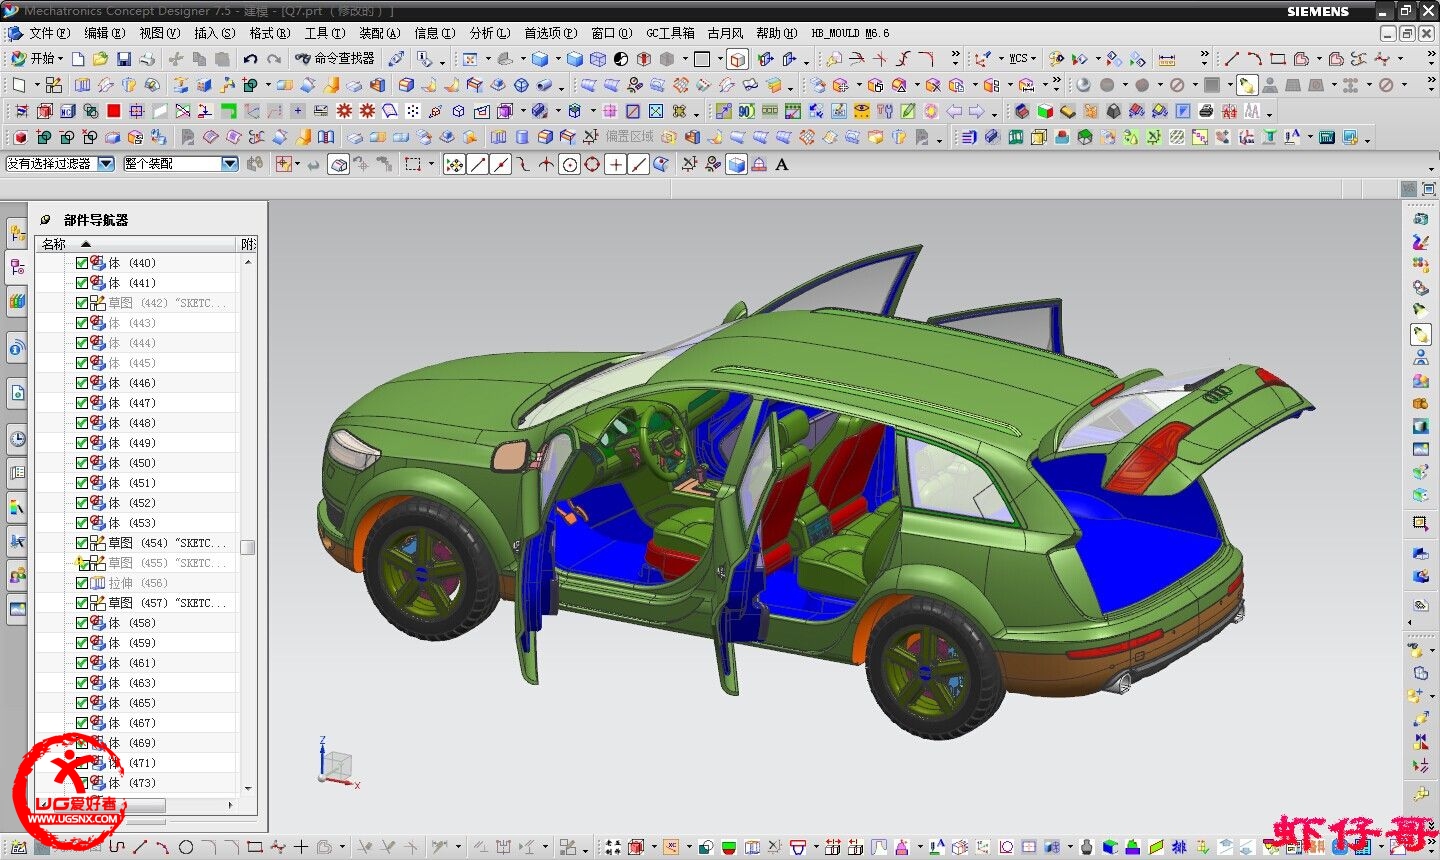Click the Print icon
Image resolution: width=1440 pixels, height=860 pixels.
pyautogui.click(x=147, y=59)
